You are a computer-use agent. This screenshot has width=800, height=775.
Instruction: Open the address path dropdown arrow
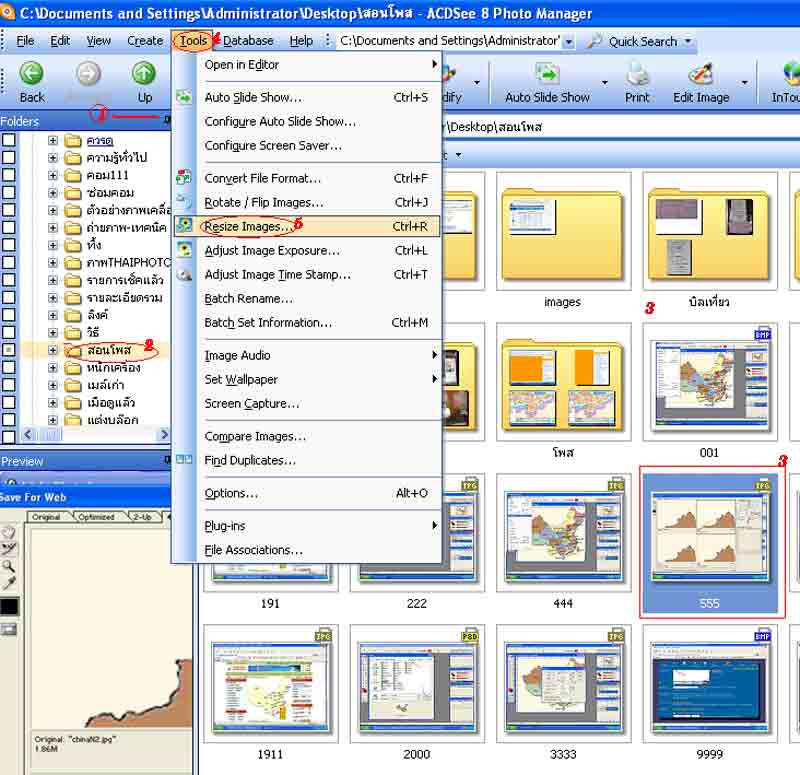[x=569, y=42]
